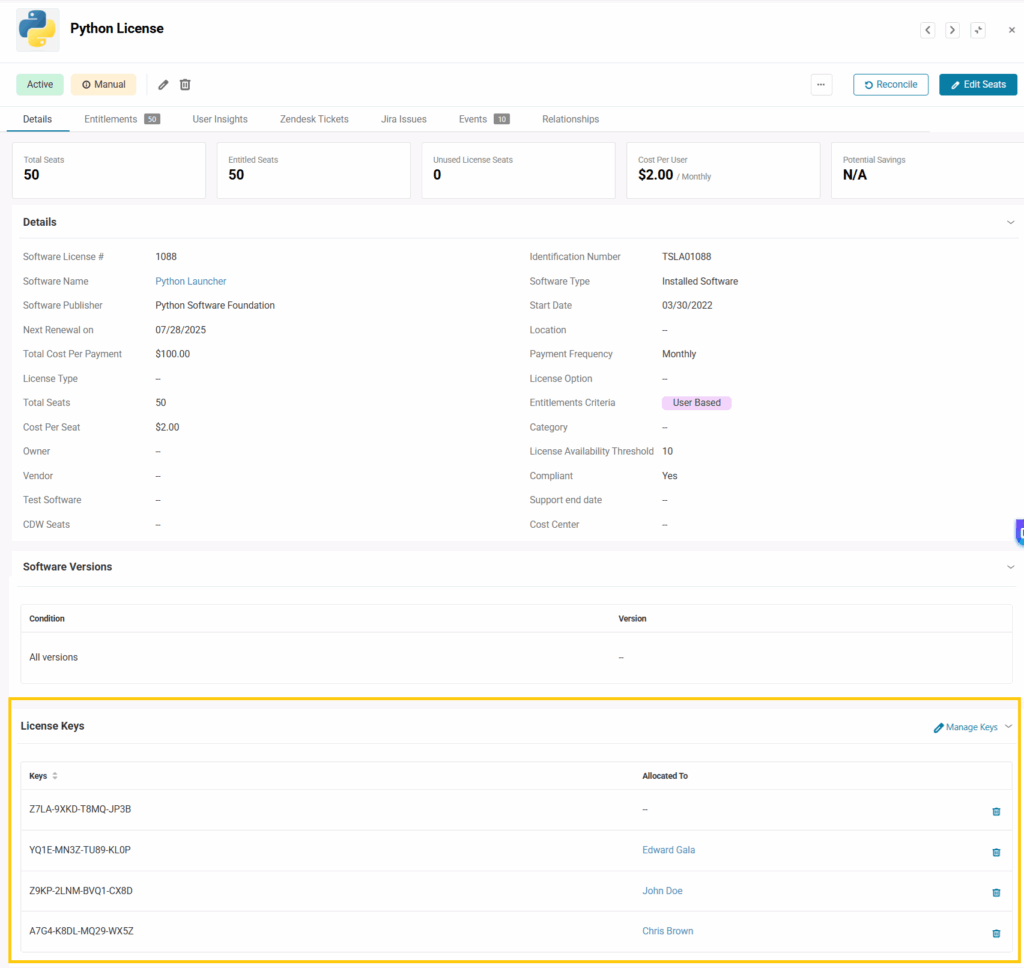Delete key YQ1E-MN3Z-TU89-KL0P
The image size is (1024, 968).
996,852
